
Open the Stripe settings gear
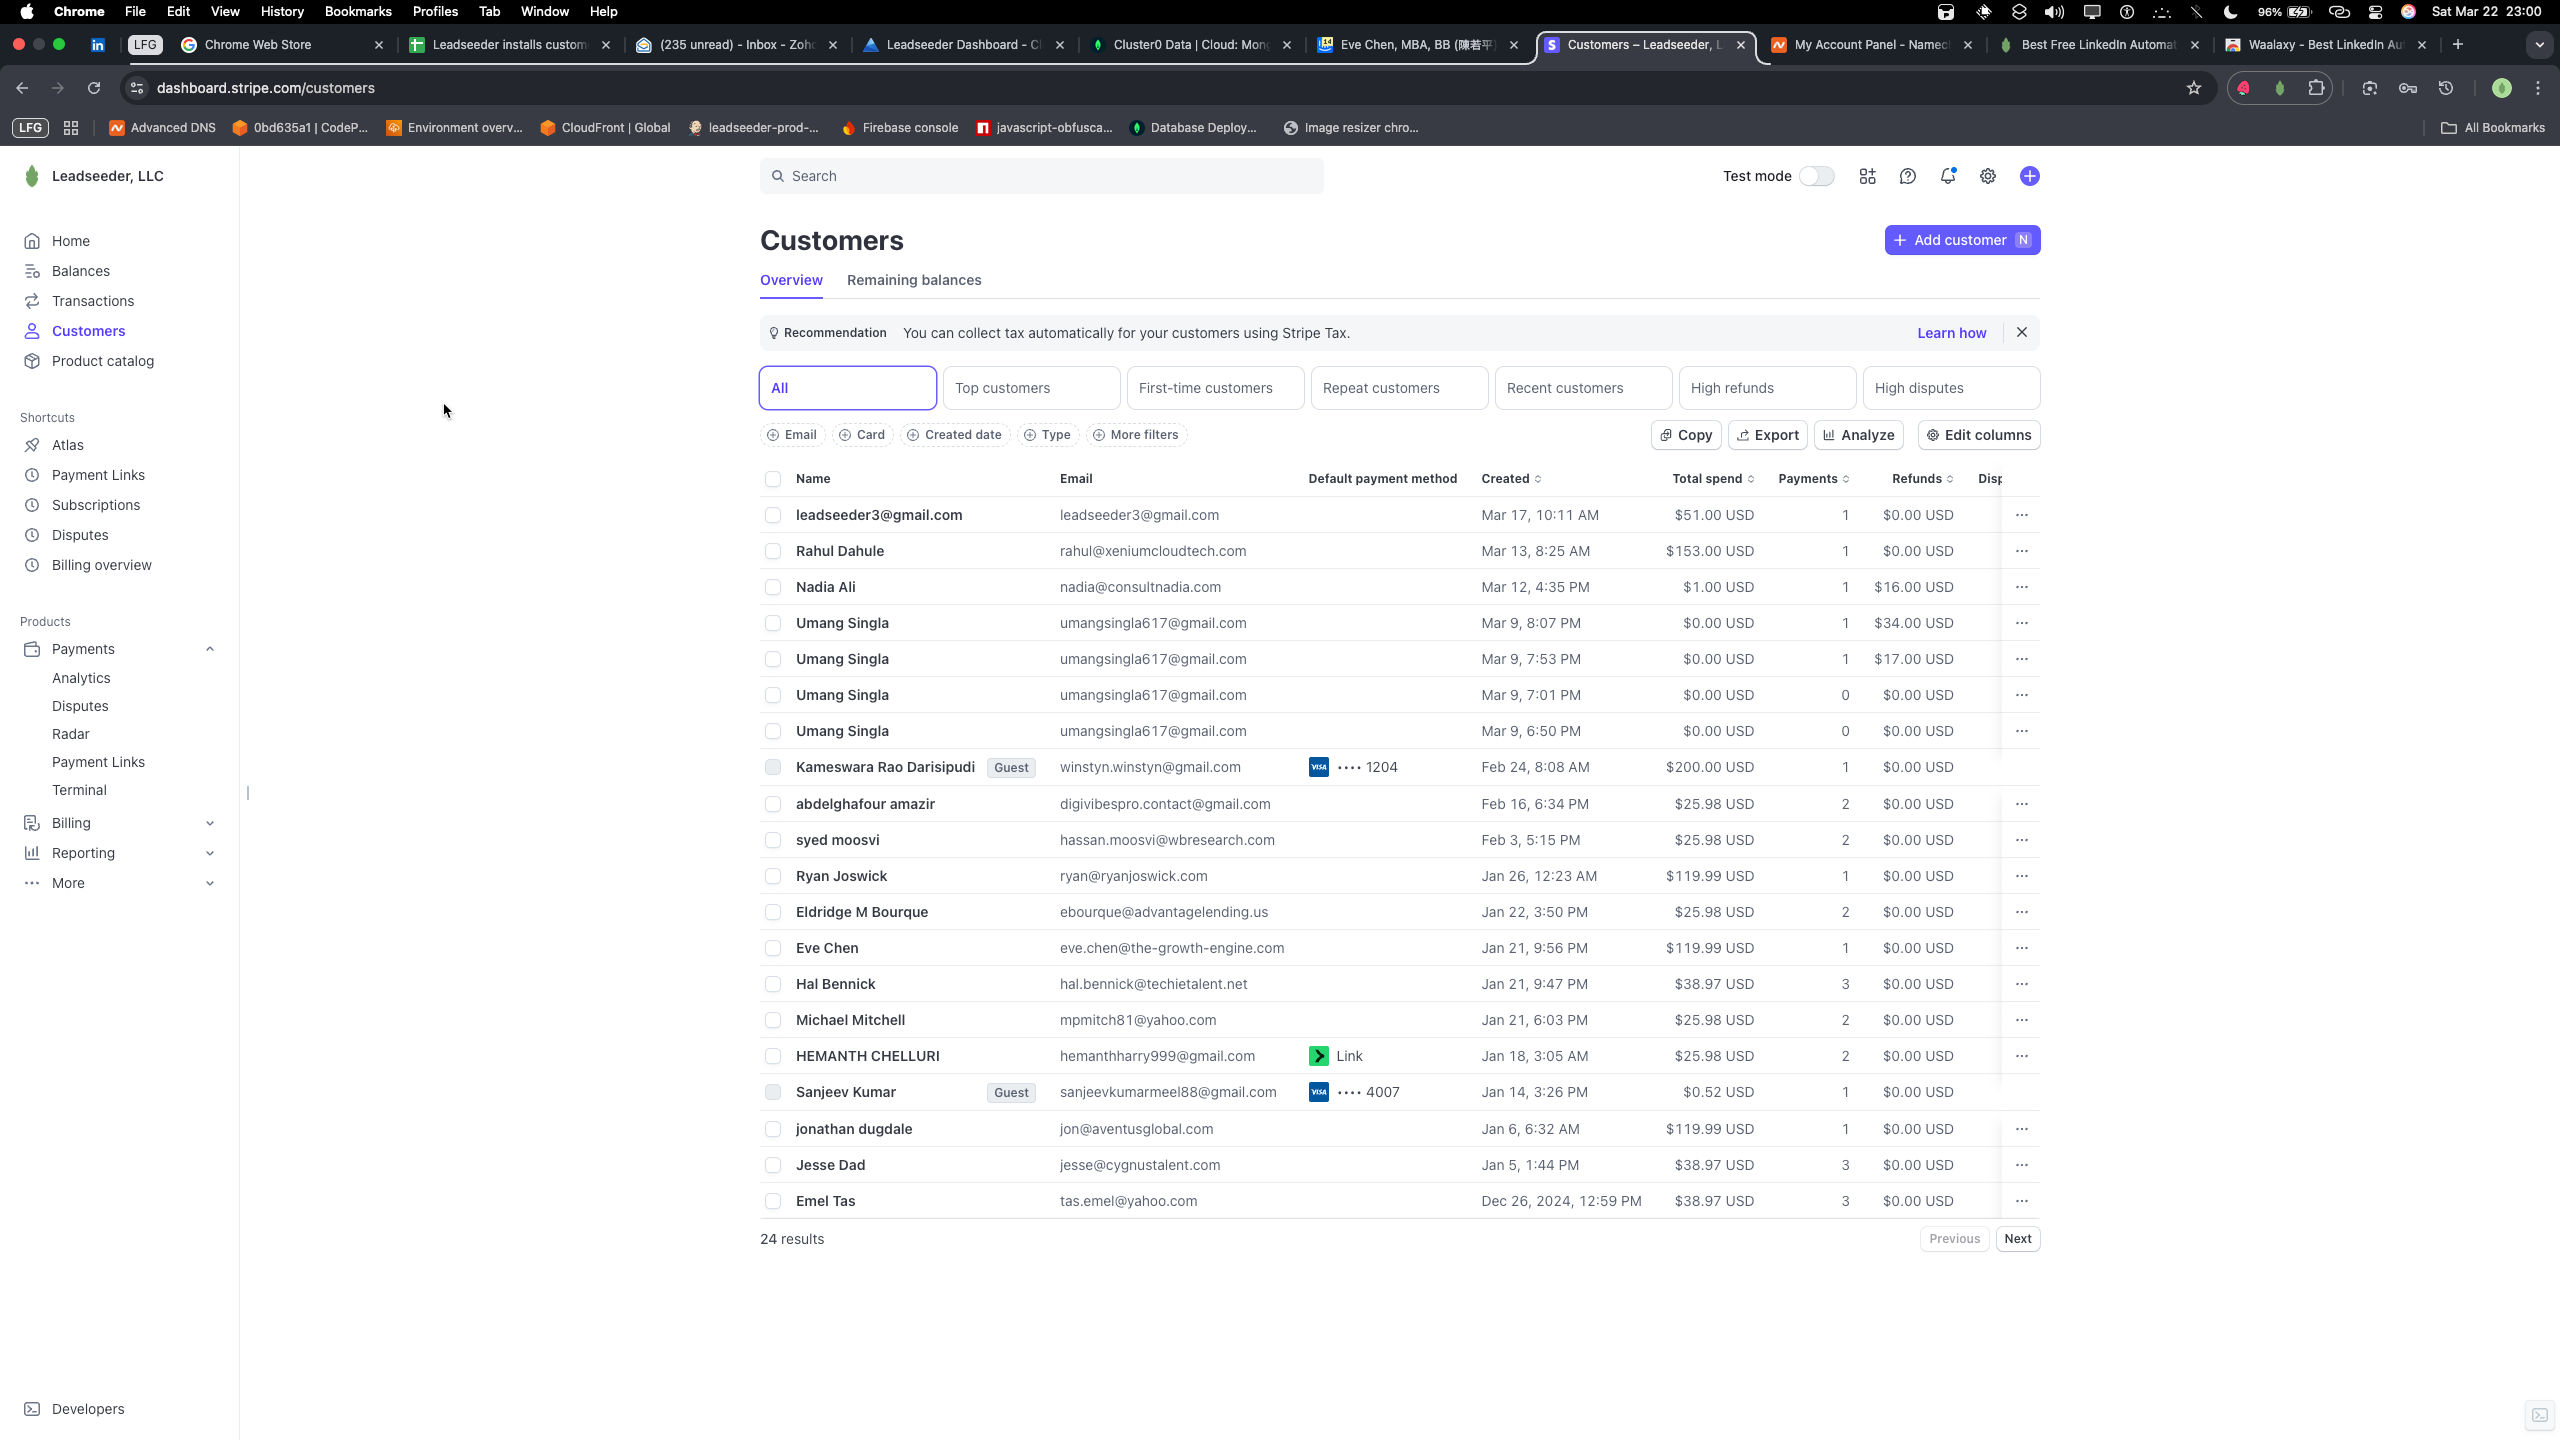(1987, 176)
